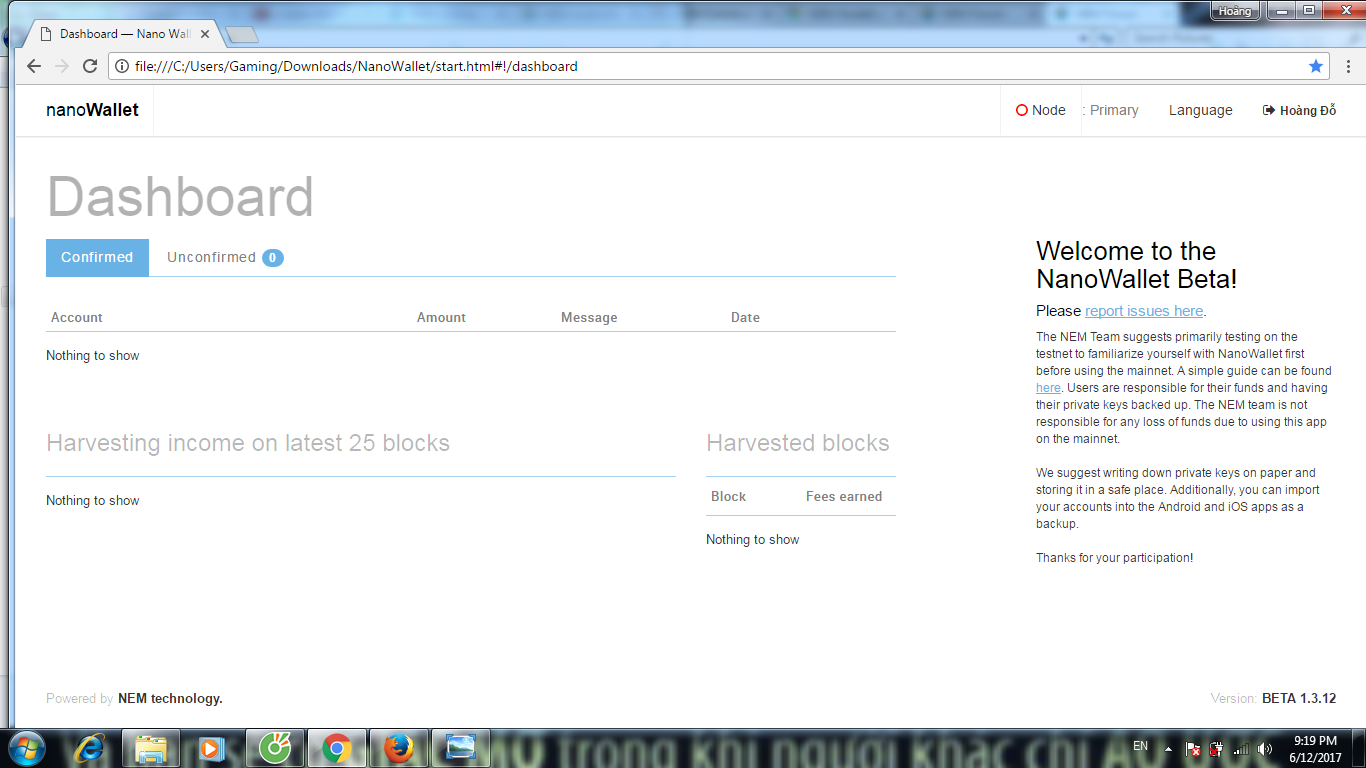Viewport: 1366px width, 768px height.
Task: Close the Dashboard — Nano Wallet tab
Action: pyautogui.click(x=206, y=34)
